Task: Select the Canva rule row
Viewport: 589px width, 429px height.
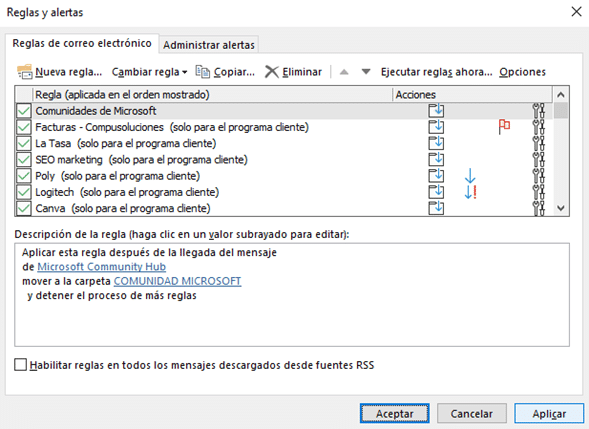Action: pos(284,208)
